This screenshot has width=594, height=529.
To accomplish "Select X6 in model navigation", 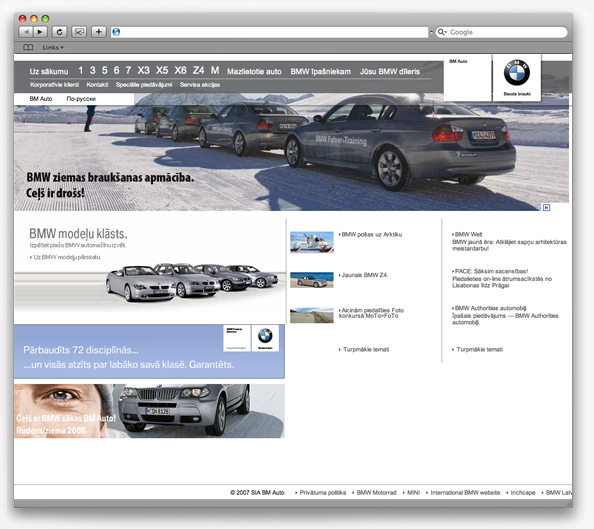I will (x=180, y=70).
